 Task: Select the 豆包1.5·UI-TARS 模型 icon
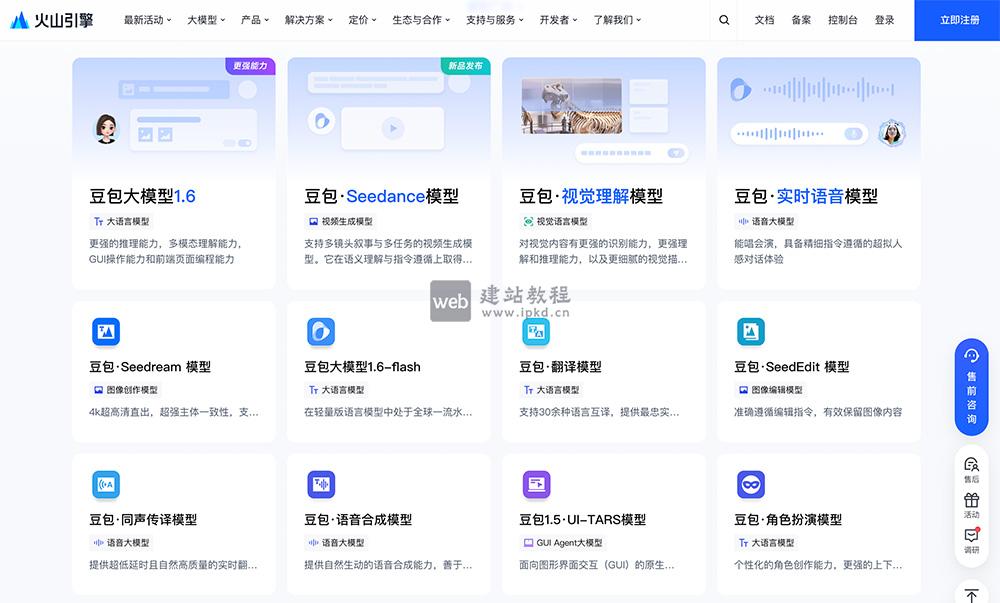535,485
